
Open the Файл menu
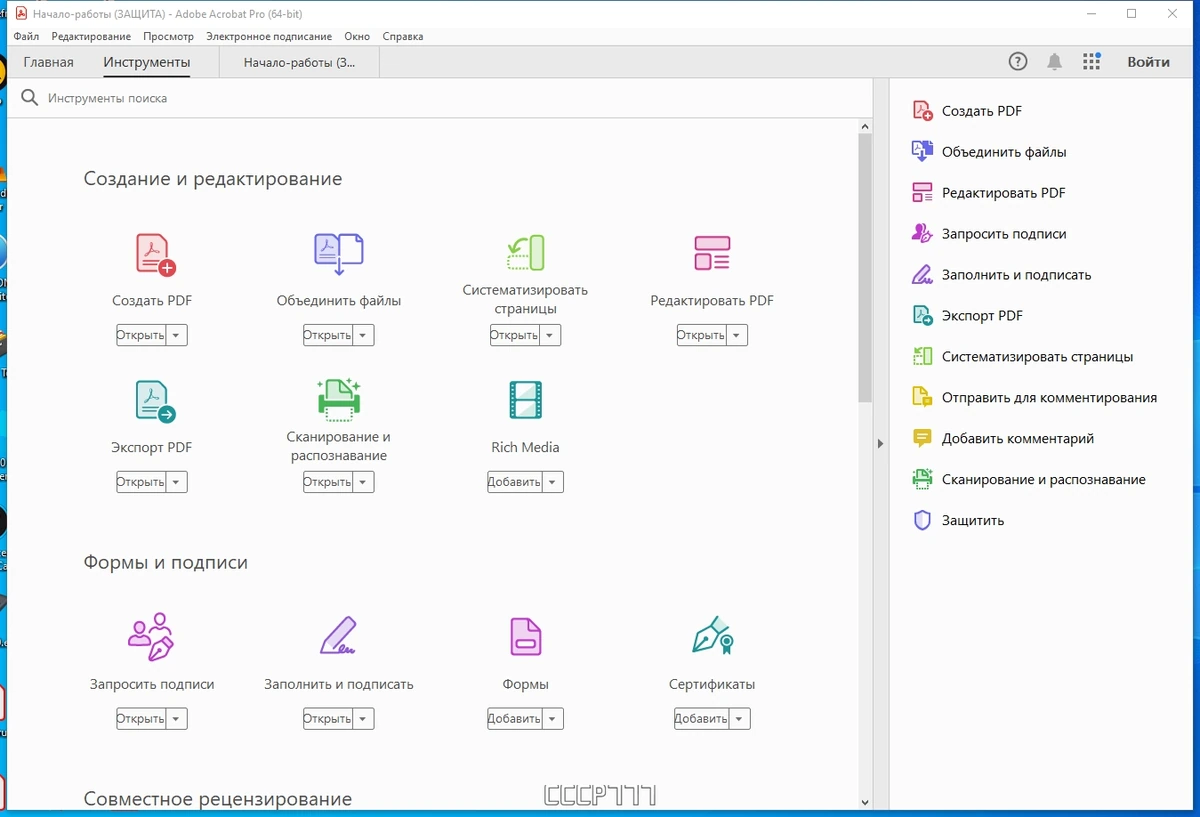coord(26,36)
